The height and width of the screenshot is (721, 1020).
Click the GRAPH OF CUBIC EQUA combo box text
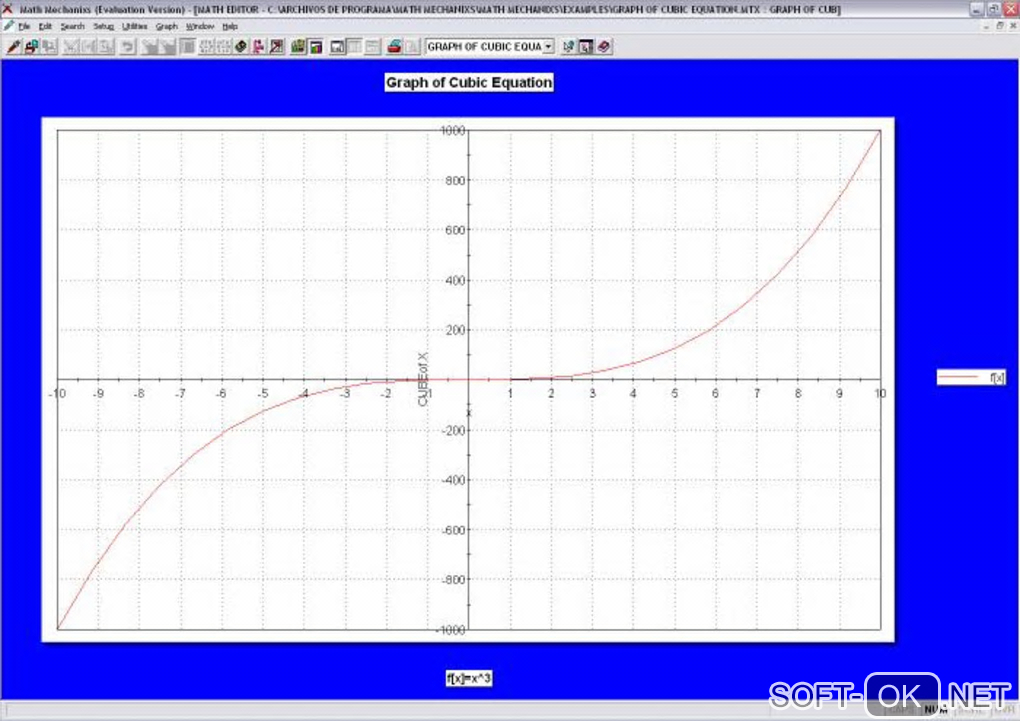[x=484, y=46]
